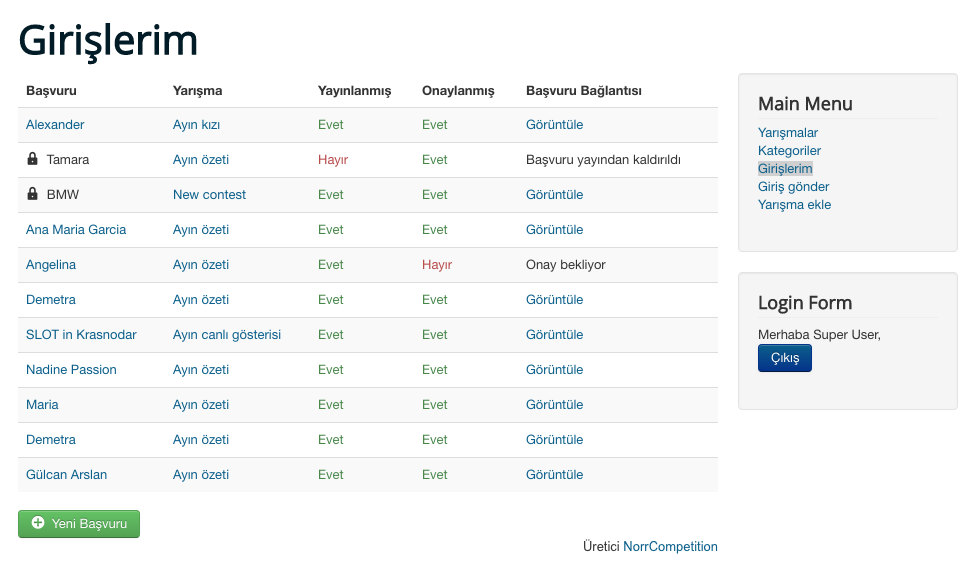Open SLOT in Krasnodar entry
This screenshot has height=566, width=977.
pyautogui.click(x=81, y=335)
